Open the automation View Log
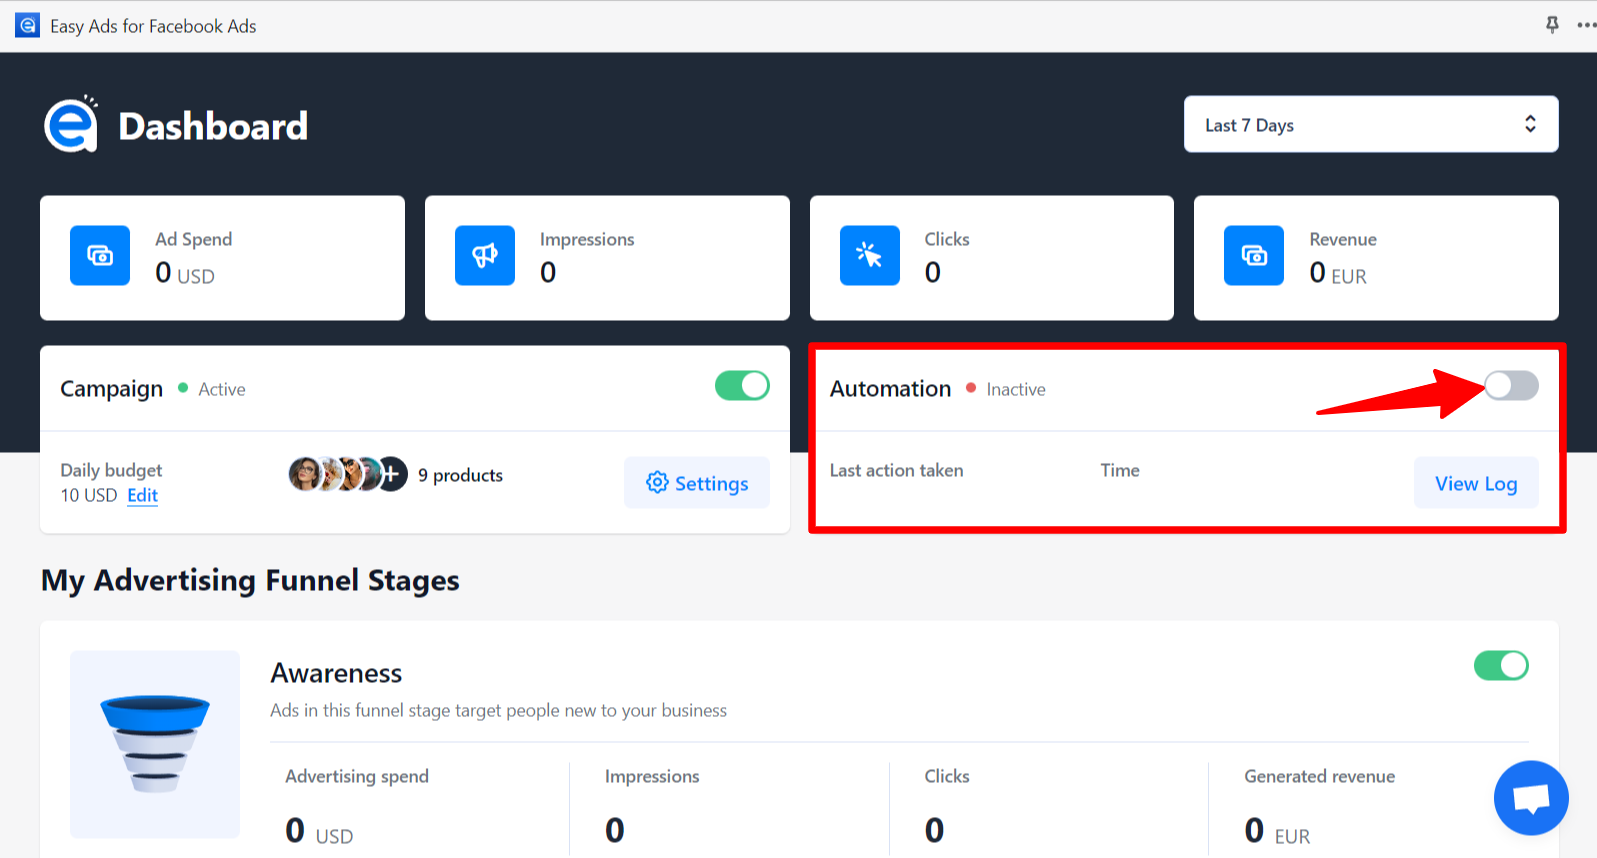 point(1476,483)
